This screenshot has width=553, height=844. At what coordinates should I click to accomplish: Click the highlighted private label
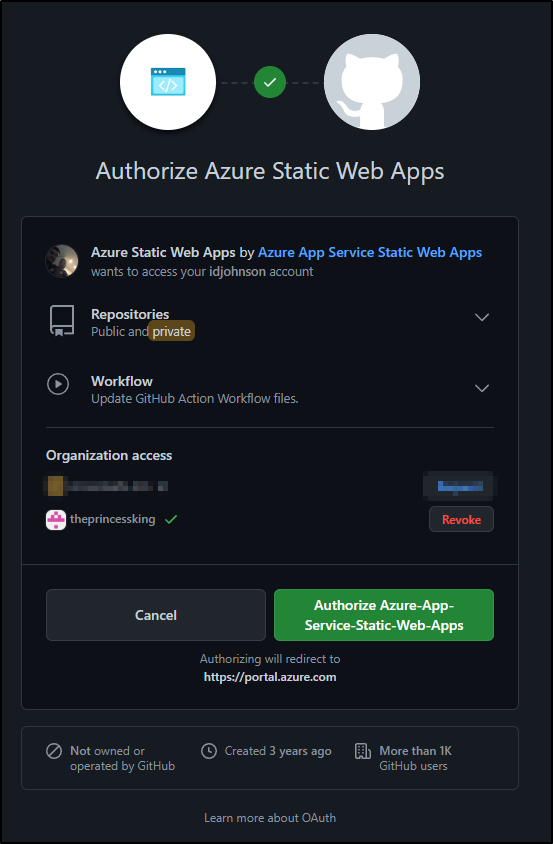pyautogui.click(x=171, y=332)
